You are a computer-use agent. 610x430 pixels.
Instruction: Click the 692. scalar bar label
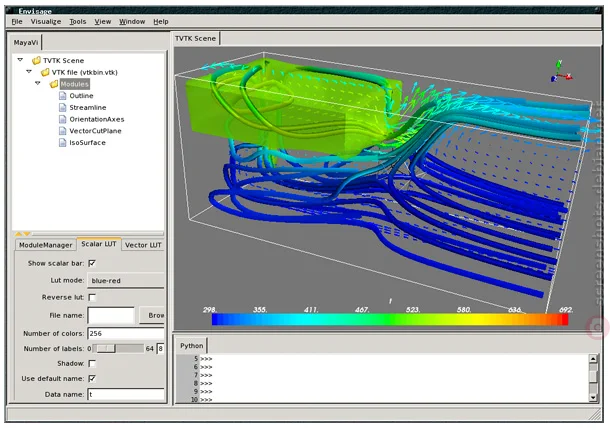pos(566,310)
